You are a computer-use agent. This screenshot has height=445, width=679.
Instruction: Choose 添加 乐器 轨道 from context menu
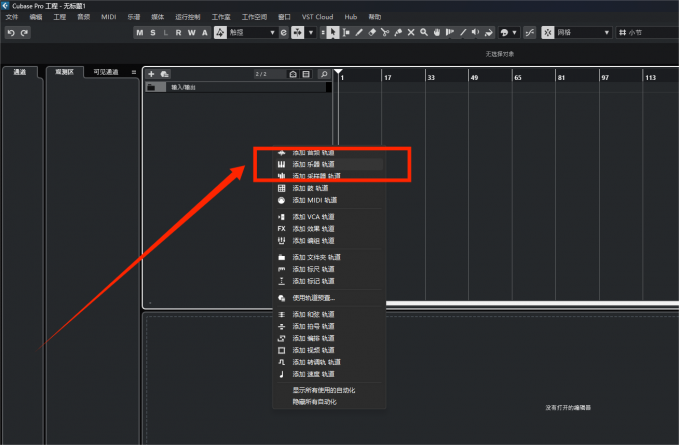click(x=329, y=164)
